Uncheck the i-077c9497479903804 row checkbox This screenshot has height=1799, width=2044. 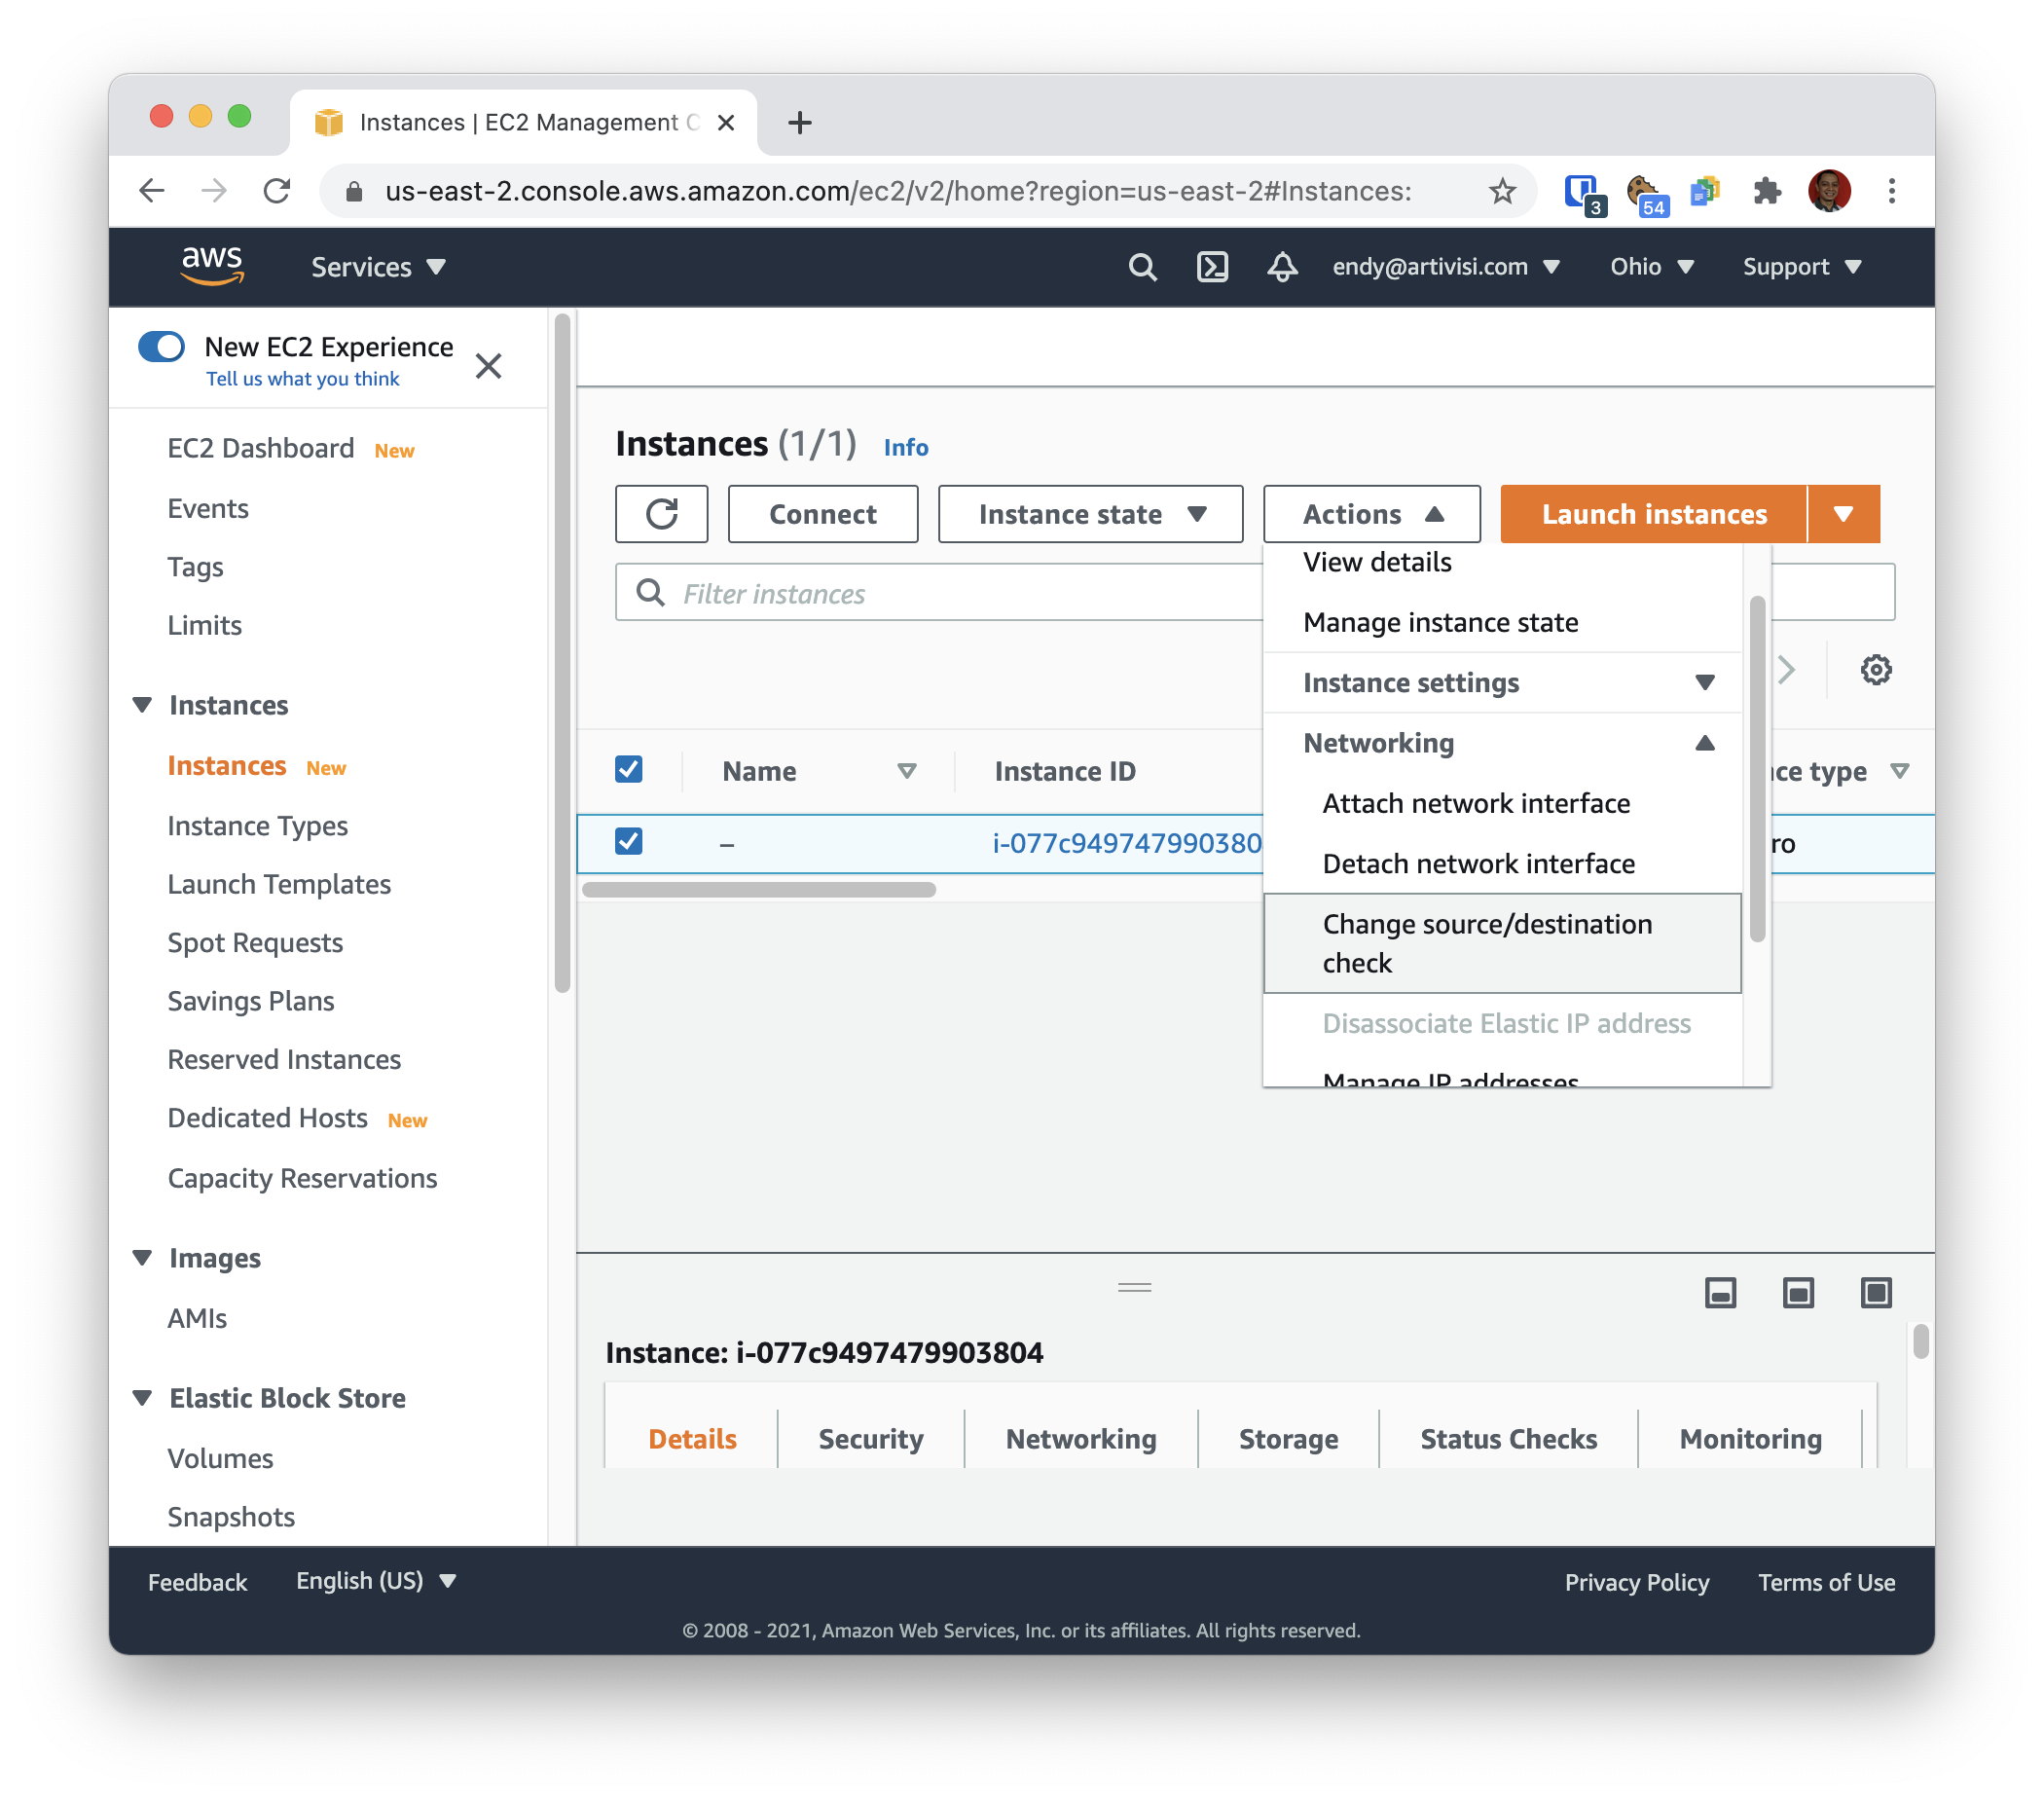(x=629, y=842)
